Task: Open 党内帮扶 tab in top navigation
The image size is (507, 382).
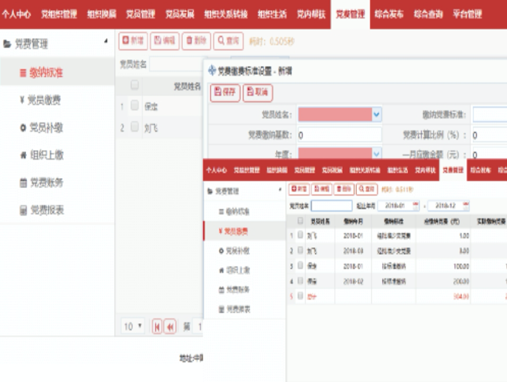Action: [311, 14]
